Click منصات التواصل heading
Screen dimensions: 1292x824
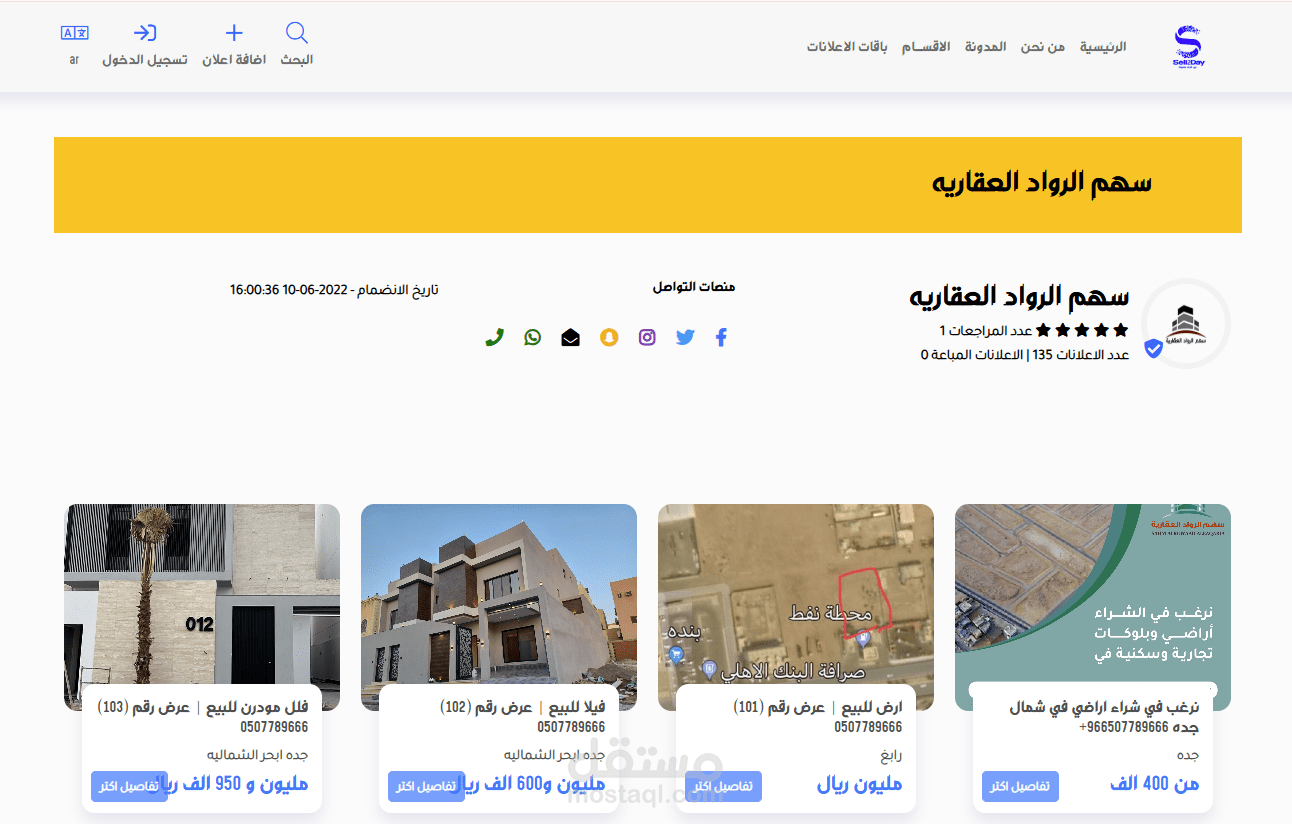click(x=694, y=287)
